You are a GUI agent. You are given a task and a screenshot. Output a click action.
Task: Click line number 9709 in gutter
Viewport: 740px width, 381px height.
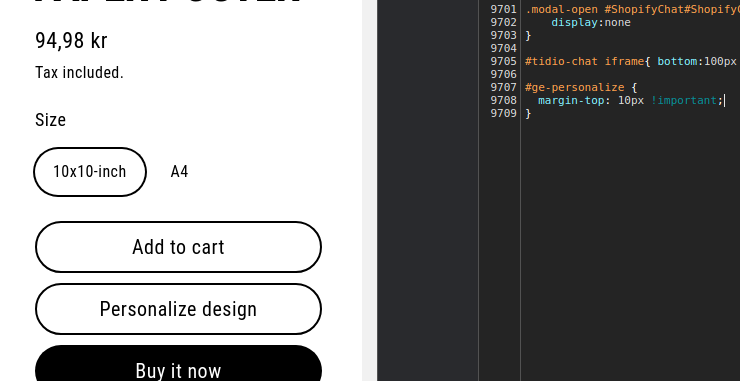(504, 113)
